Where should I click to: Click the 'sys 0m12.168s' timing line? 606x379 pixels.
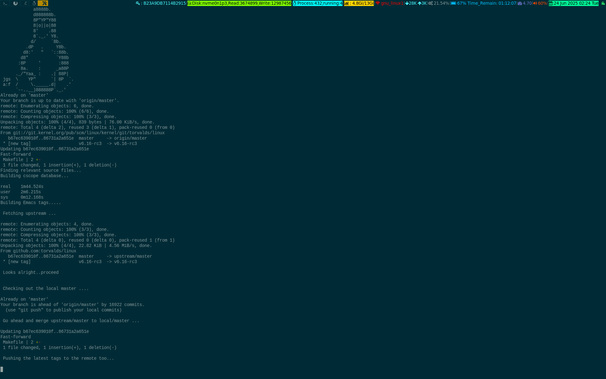click(22, 197)
